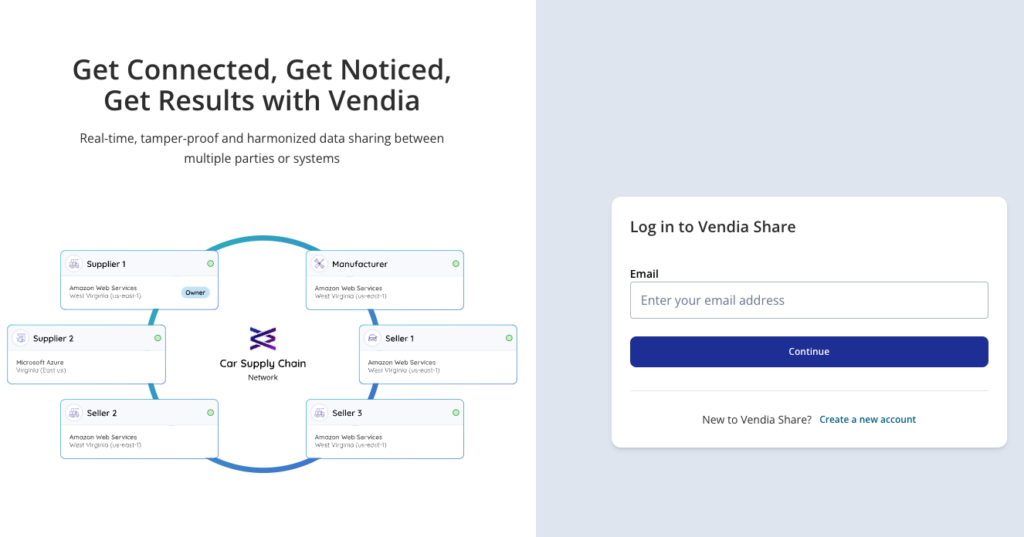
Task: Click the Log in to Vendia Share heading
Action: coord(712,227)
